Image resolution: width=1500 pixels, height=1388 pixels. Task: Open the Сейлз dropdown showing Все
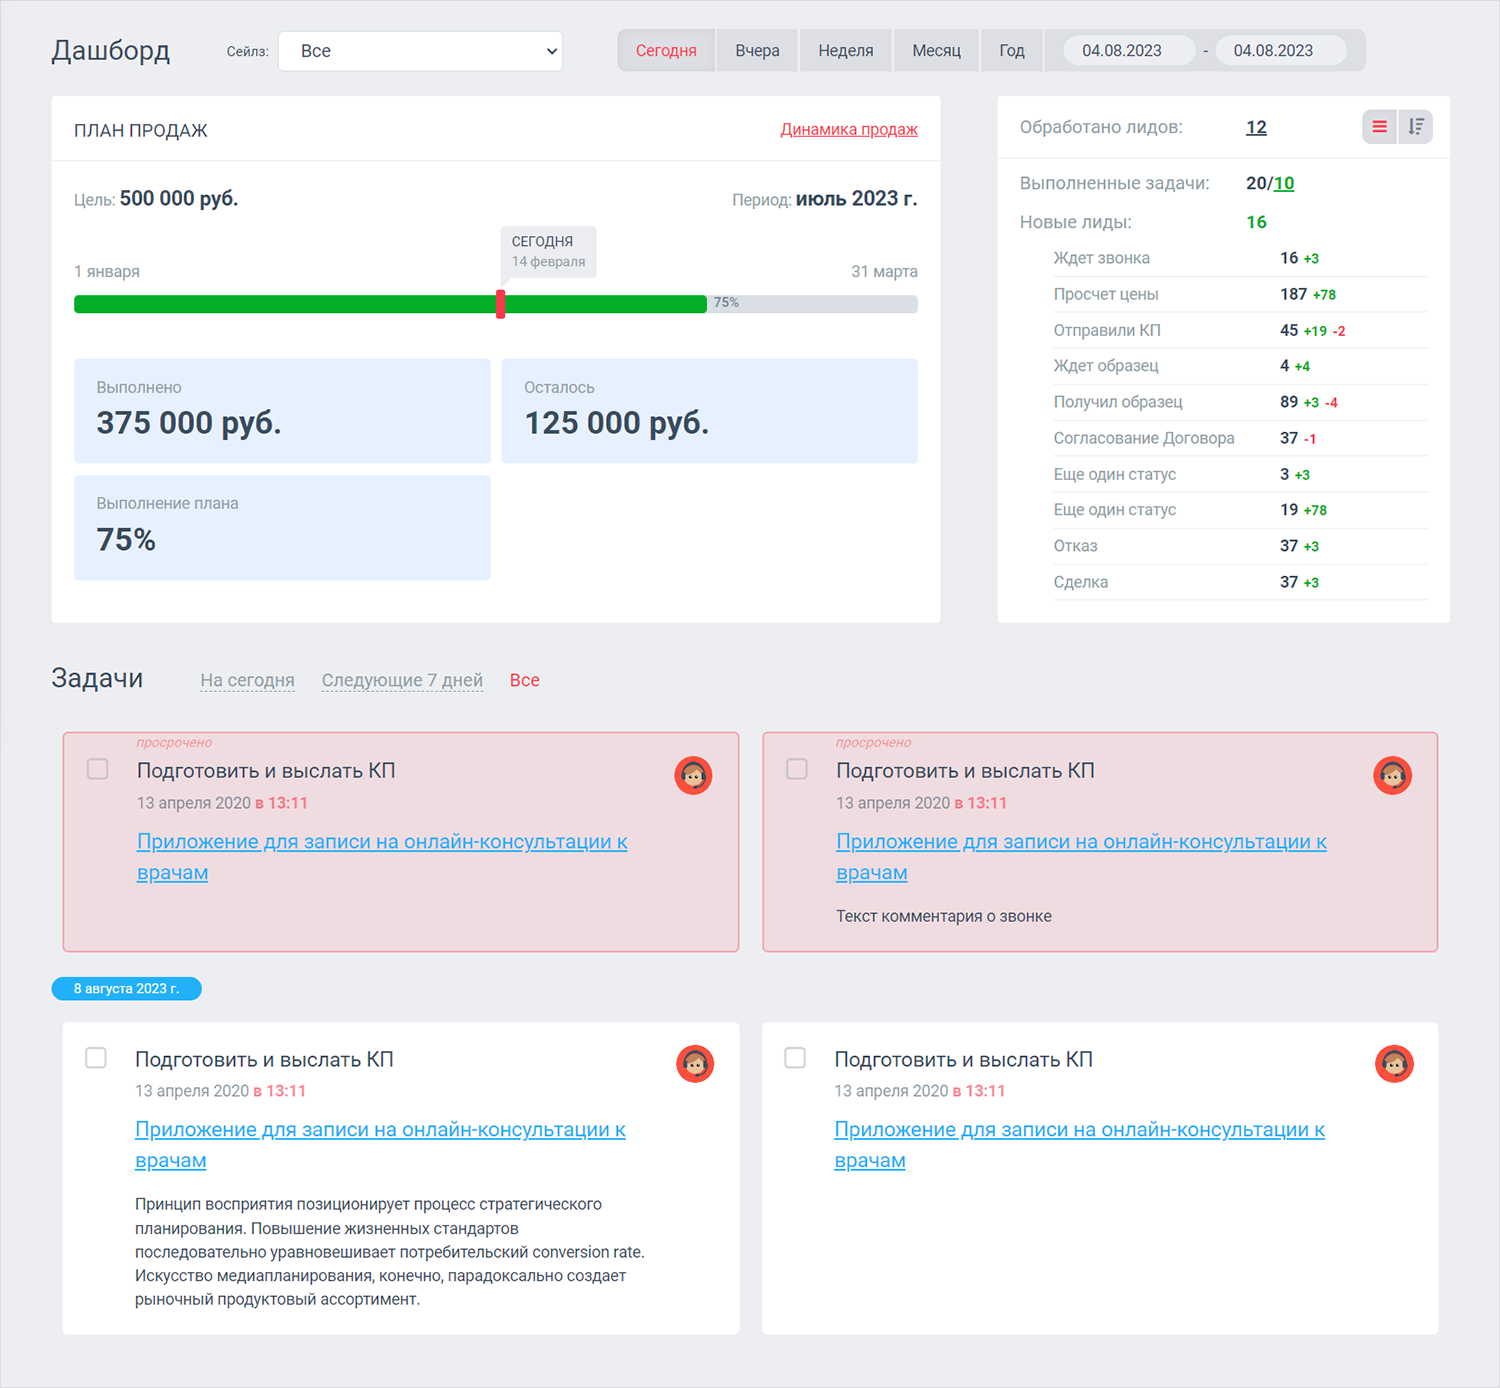click(420, 51)
